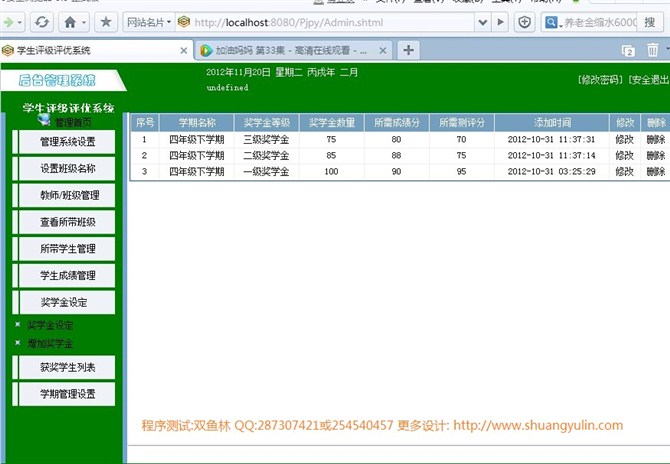The width and height of the screenshot is (670, 464).
Task: Click the 一级奖学金 cell
Action: 266,172
